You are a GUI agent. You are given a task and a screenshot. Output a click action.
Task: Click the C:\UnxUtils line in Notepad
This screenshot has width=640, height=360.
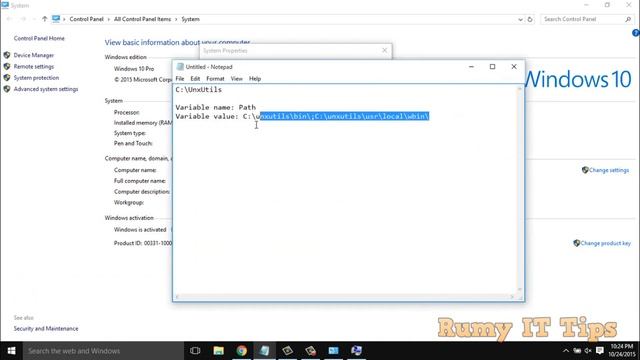[199, 89]
